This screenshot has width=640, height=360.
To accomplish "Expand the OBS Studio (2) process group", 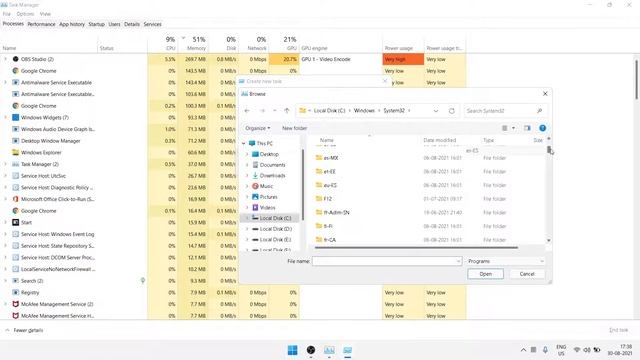I will [x=5, y=59].
